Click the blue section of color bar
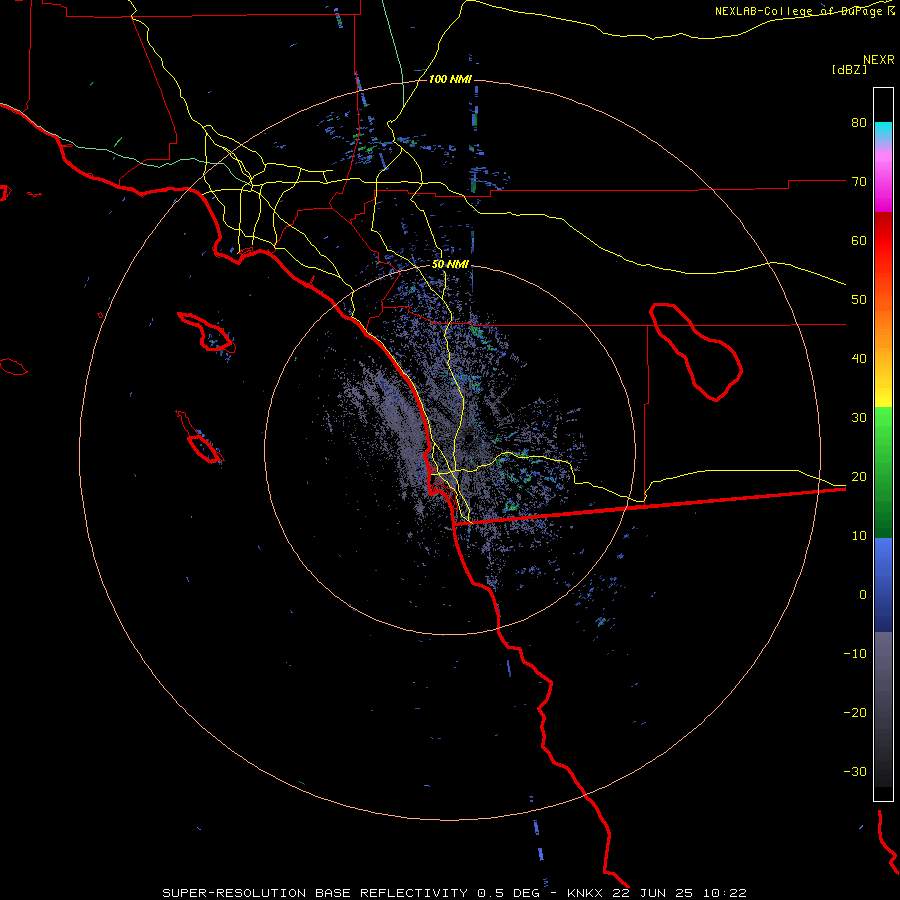This screenshot has height=900, width=900. (883, 584)
